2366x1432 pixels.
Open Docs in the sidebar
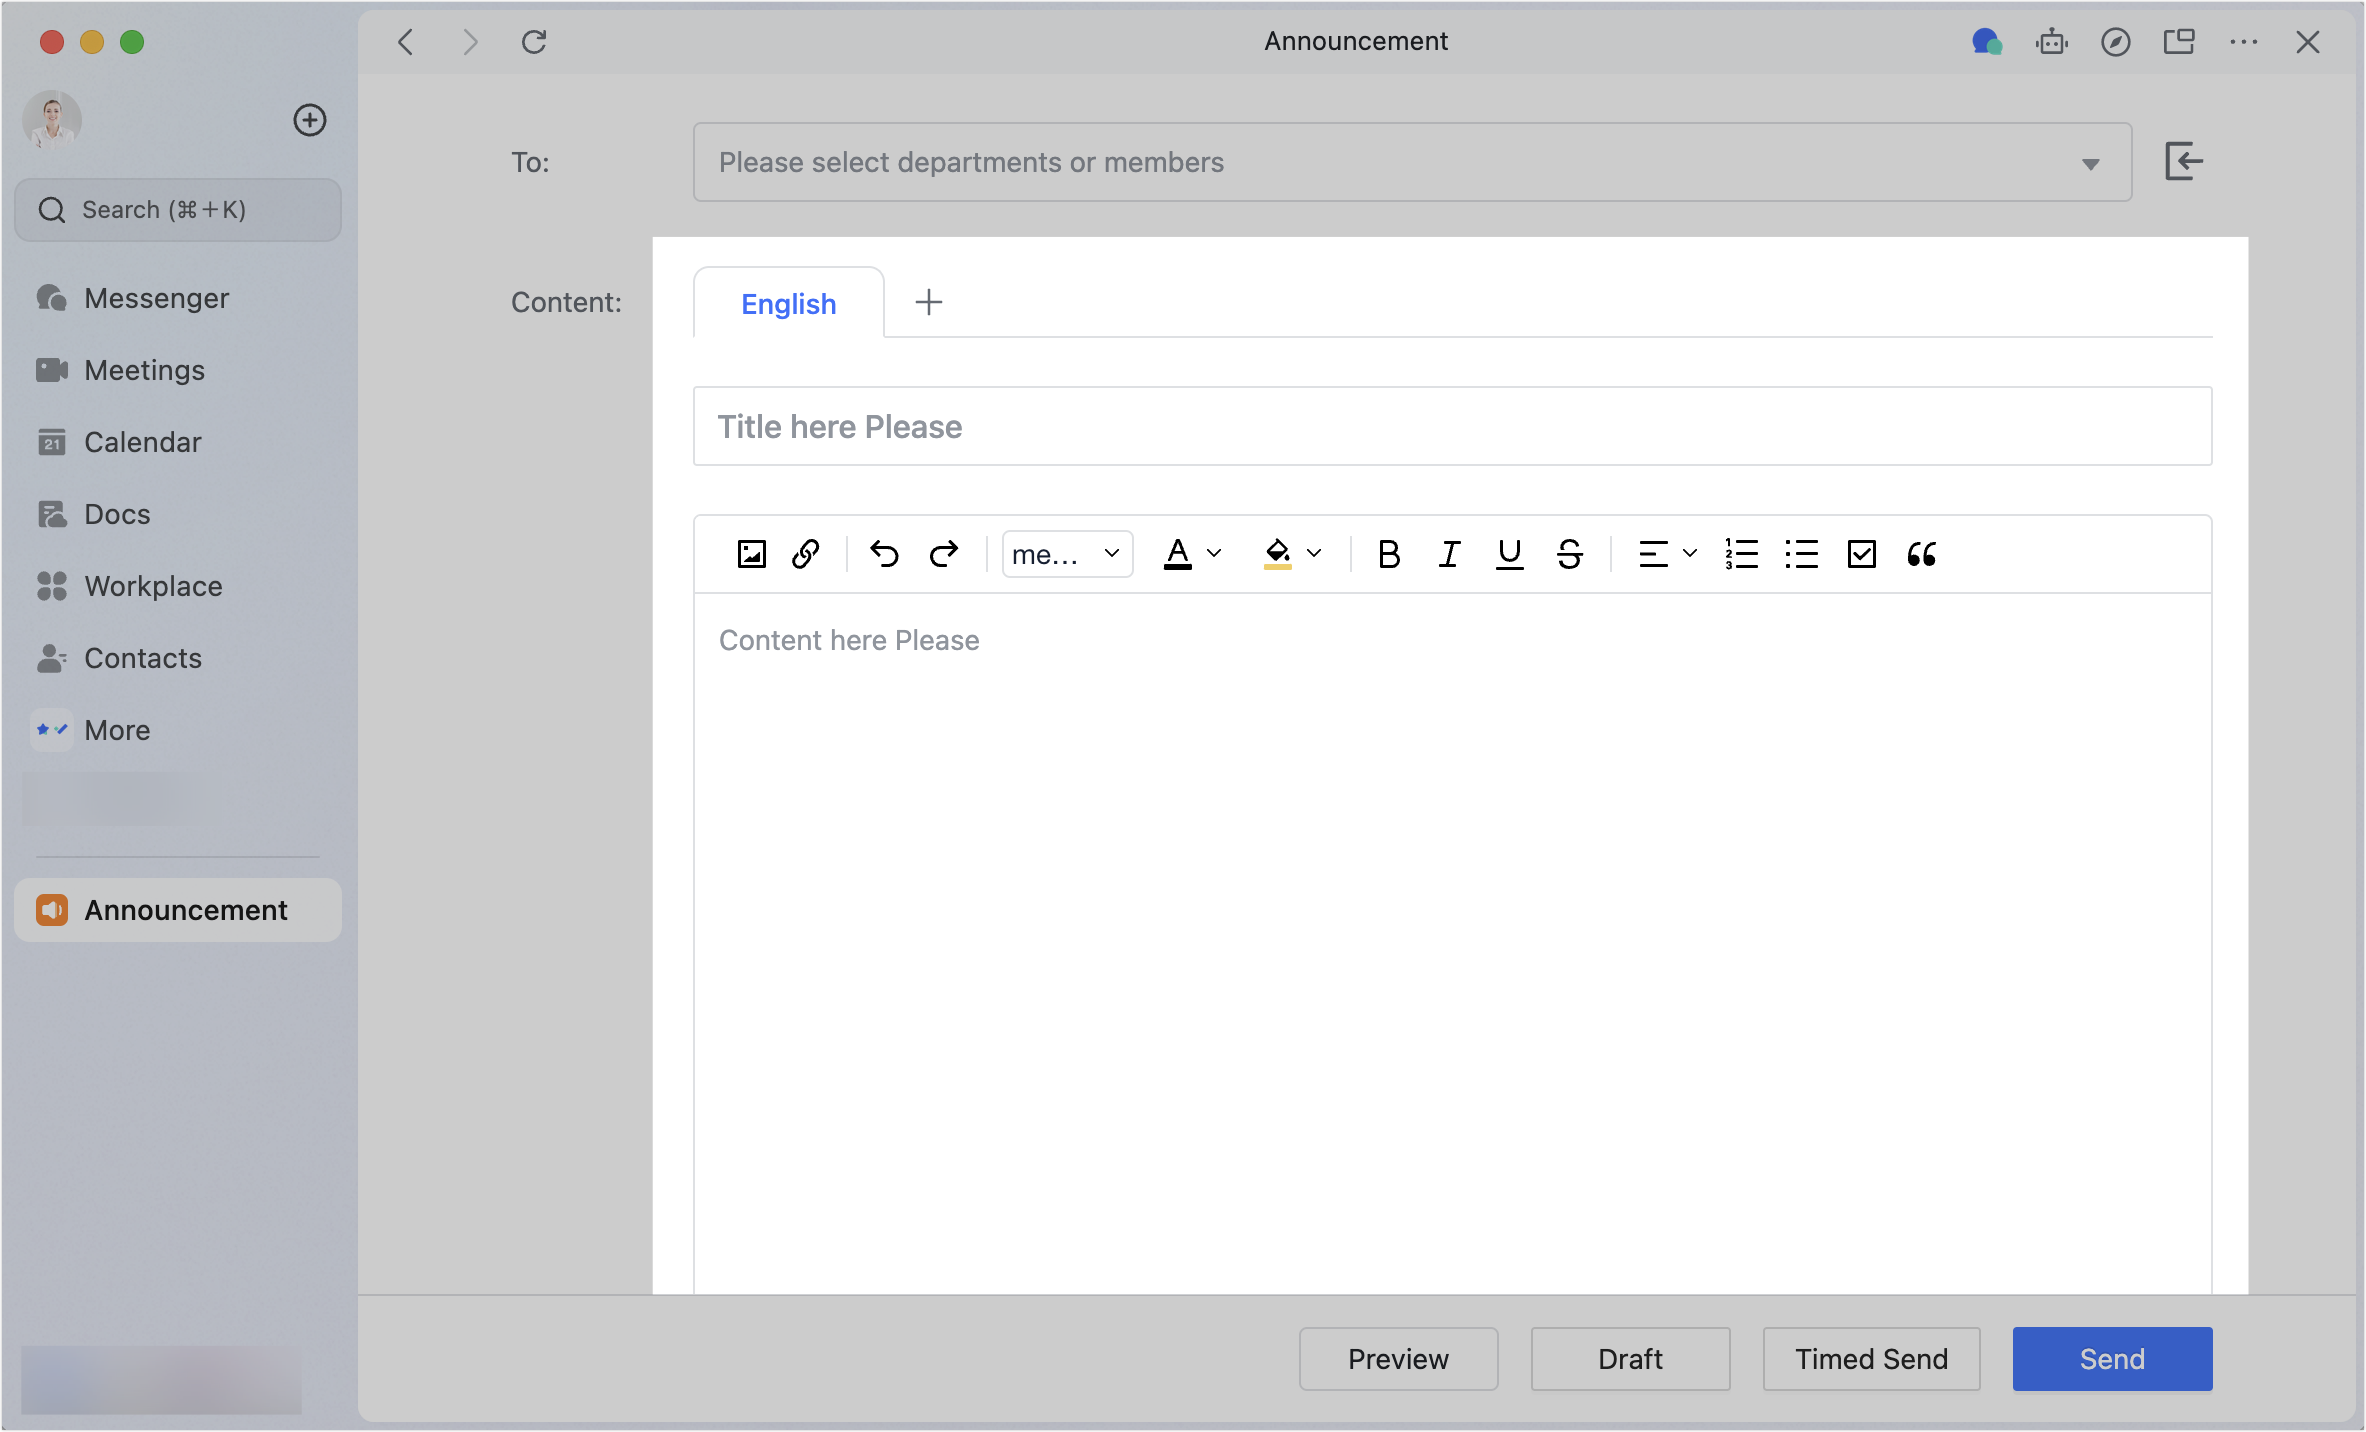(x=178, y=514)
